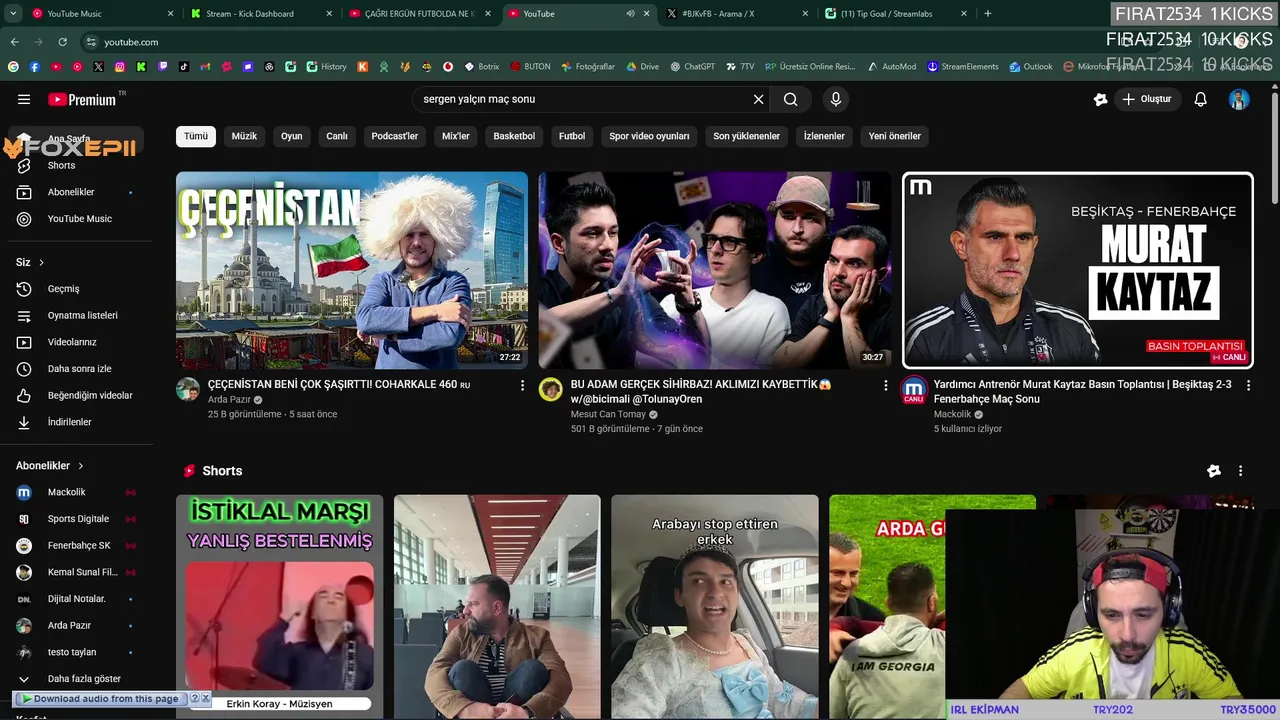This screenshot has height=720, width=1280.
Task: Open the ChatGPT bookmark
Action: coord(692,67)
